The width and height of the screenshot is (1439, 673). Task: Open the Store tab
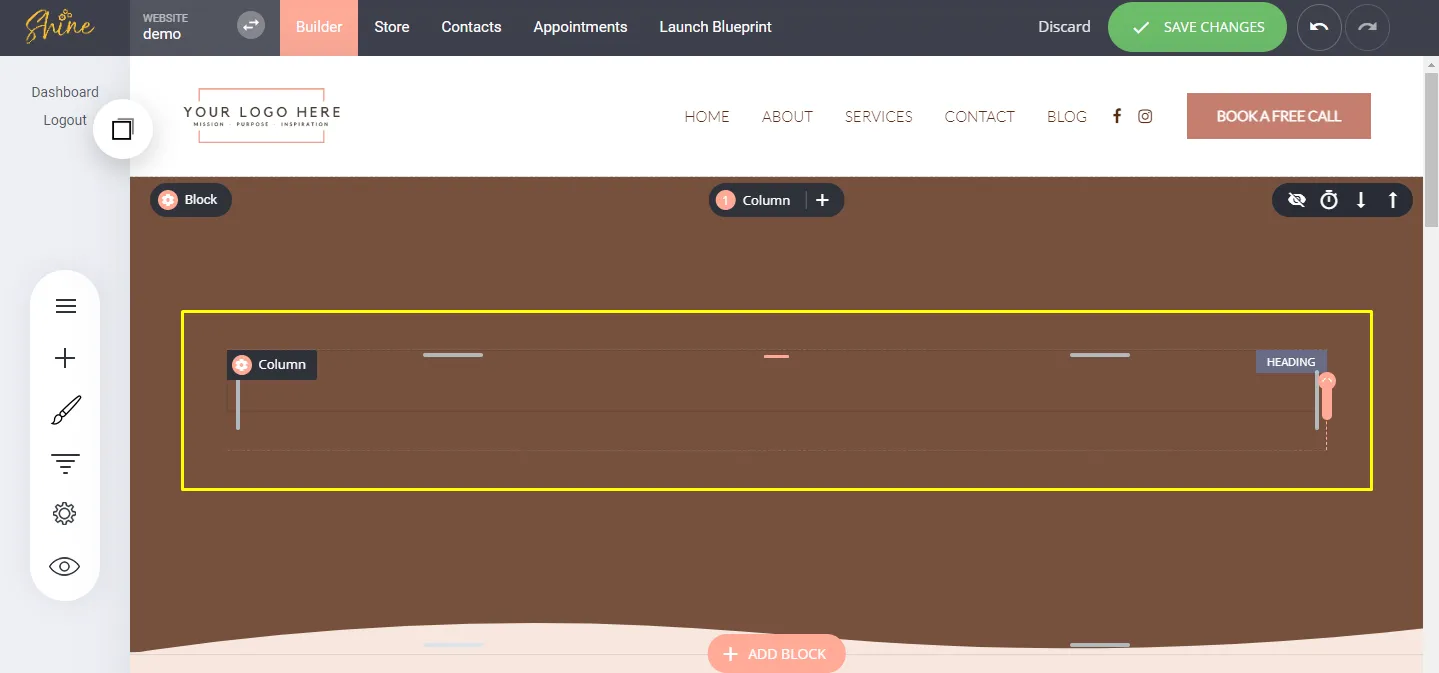click(x=392, y=27)
